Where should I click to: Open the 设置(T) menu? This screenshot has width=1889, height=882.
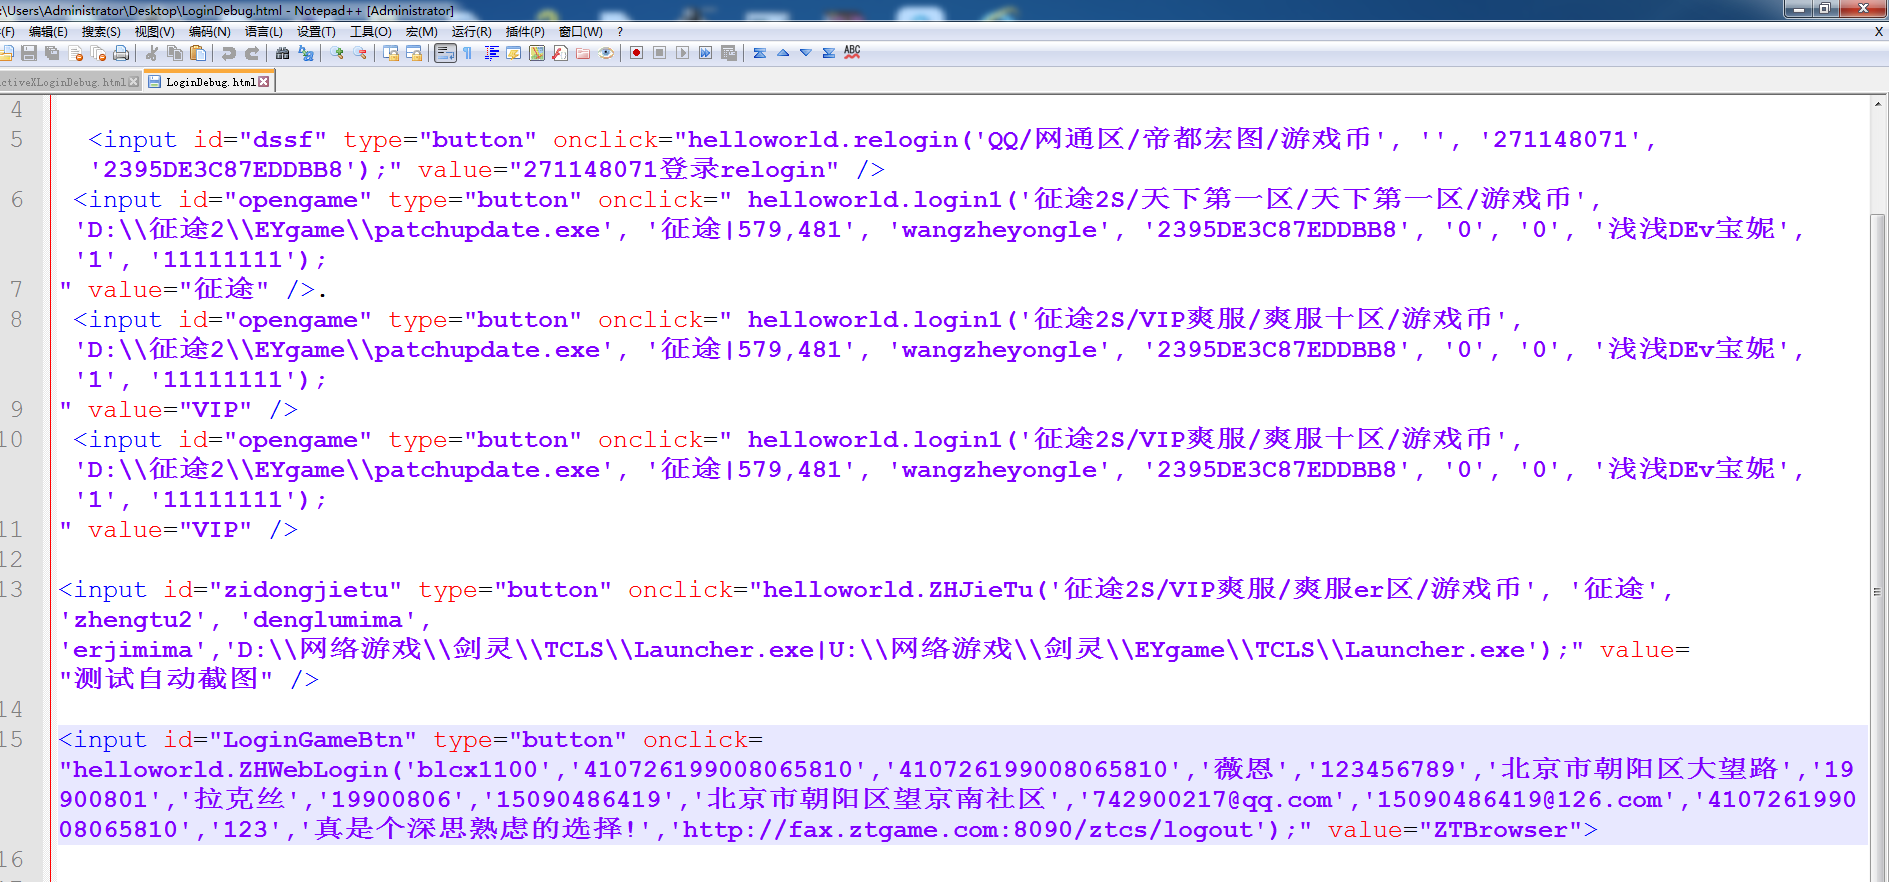point(316,32)
